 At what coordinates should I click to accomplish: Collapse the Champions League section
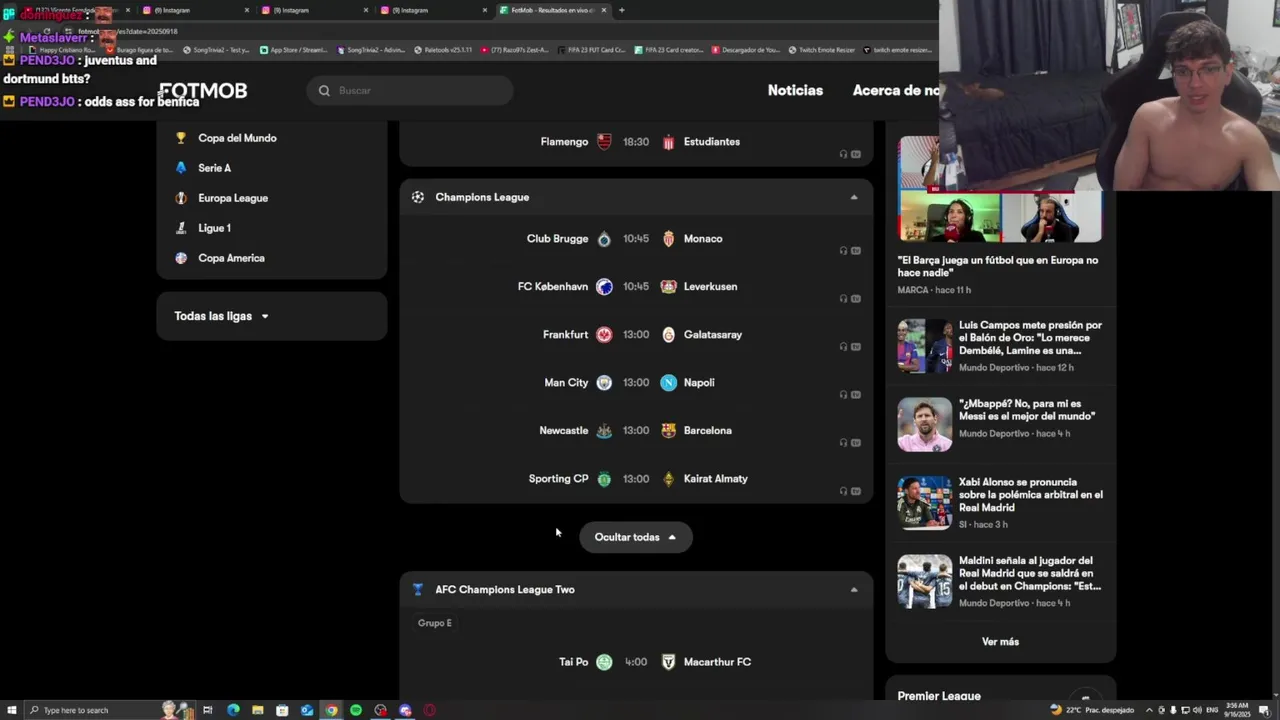(854, 197)
